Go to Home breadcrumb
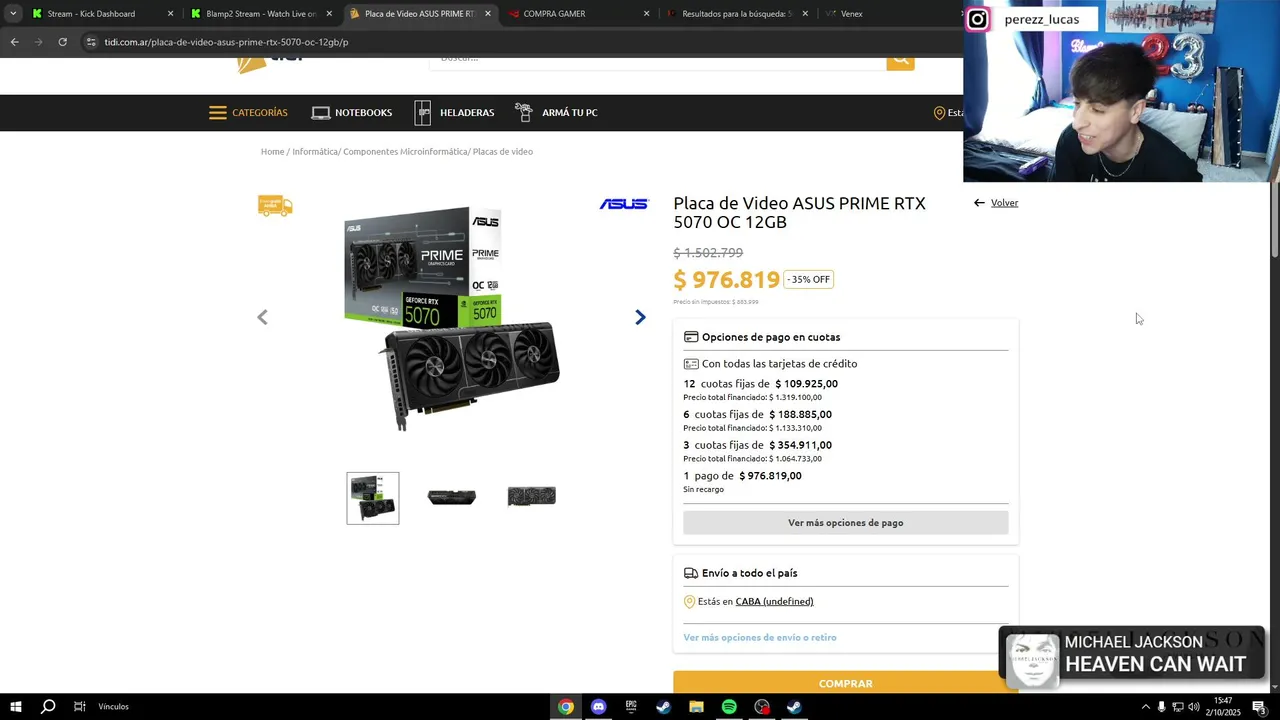 (272, 152)
